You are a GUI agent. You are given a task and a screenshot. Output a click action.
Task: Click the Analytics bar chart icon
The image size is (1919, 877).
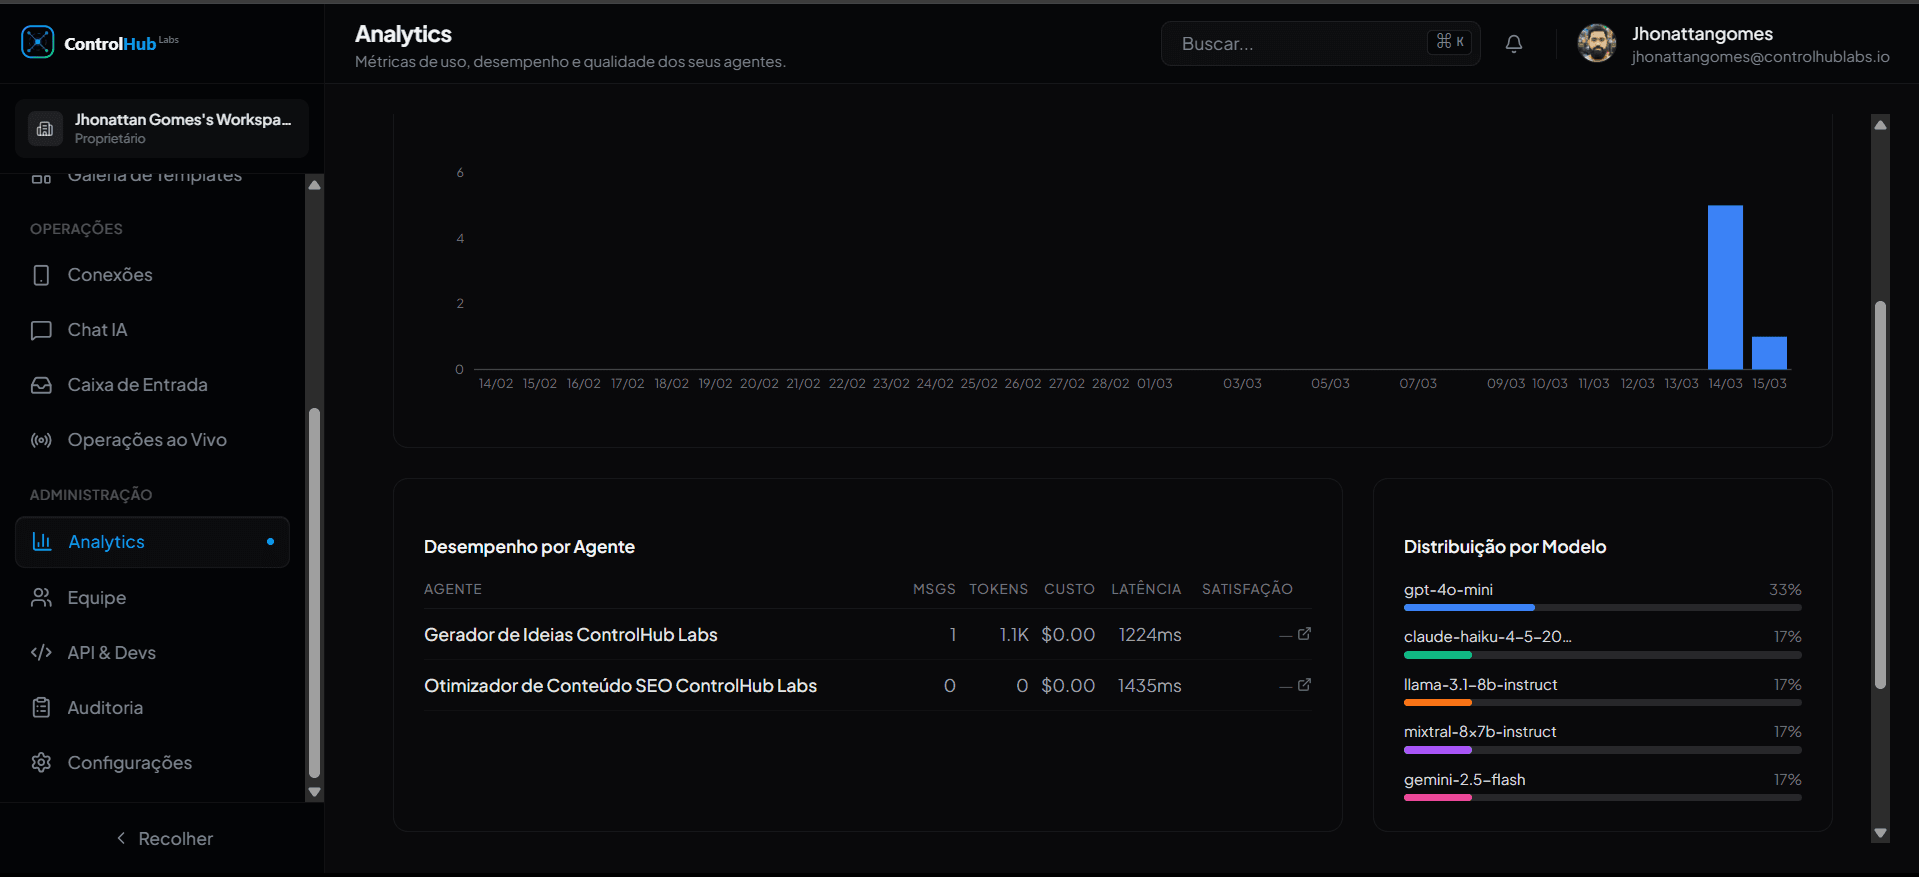pyautogui.click(x=42, y=541)
